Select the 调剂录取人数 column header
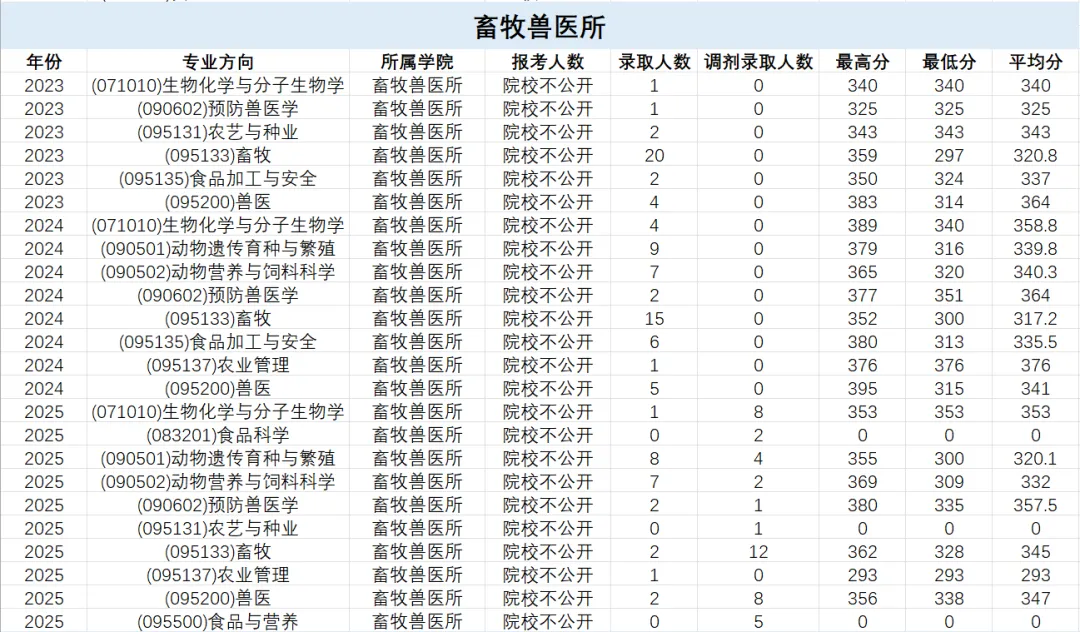 (x=758, y=62)
